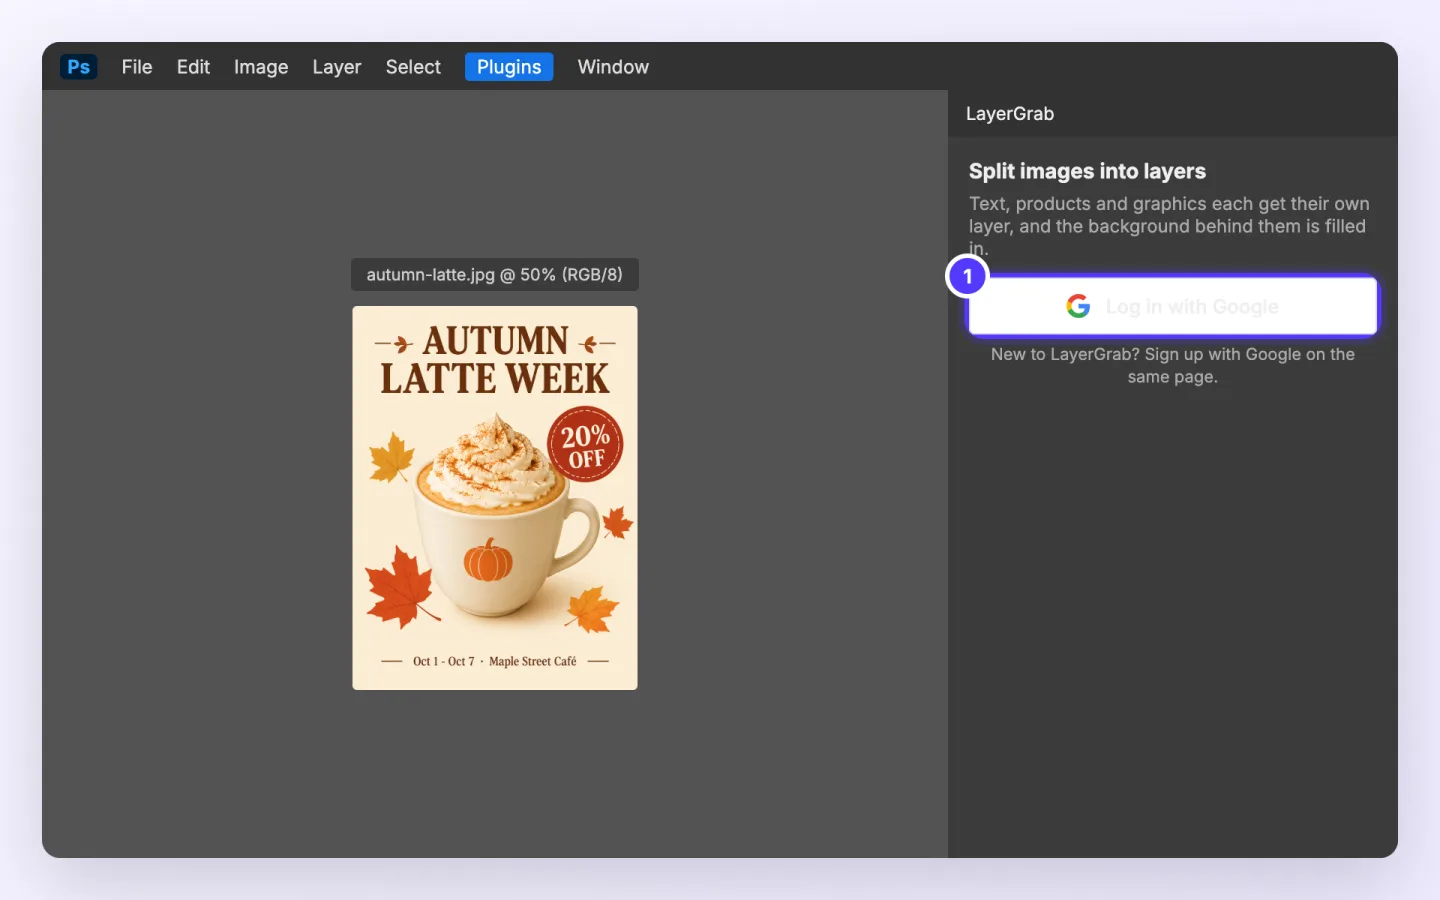Click the panel description starting 'Text, products and graphics'
This screenshot has width=1440, height=900.
point(1169,226)
